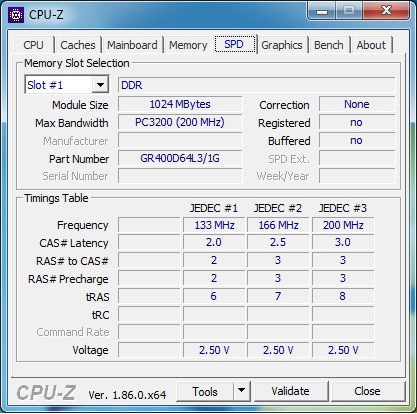Switch to the Memory tab

188,45
